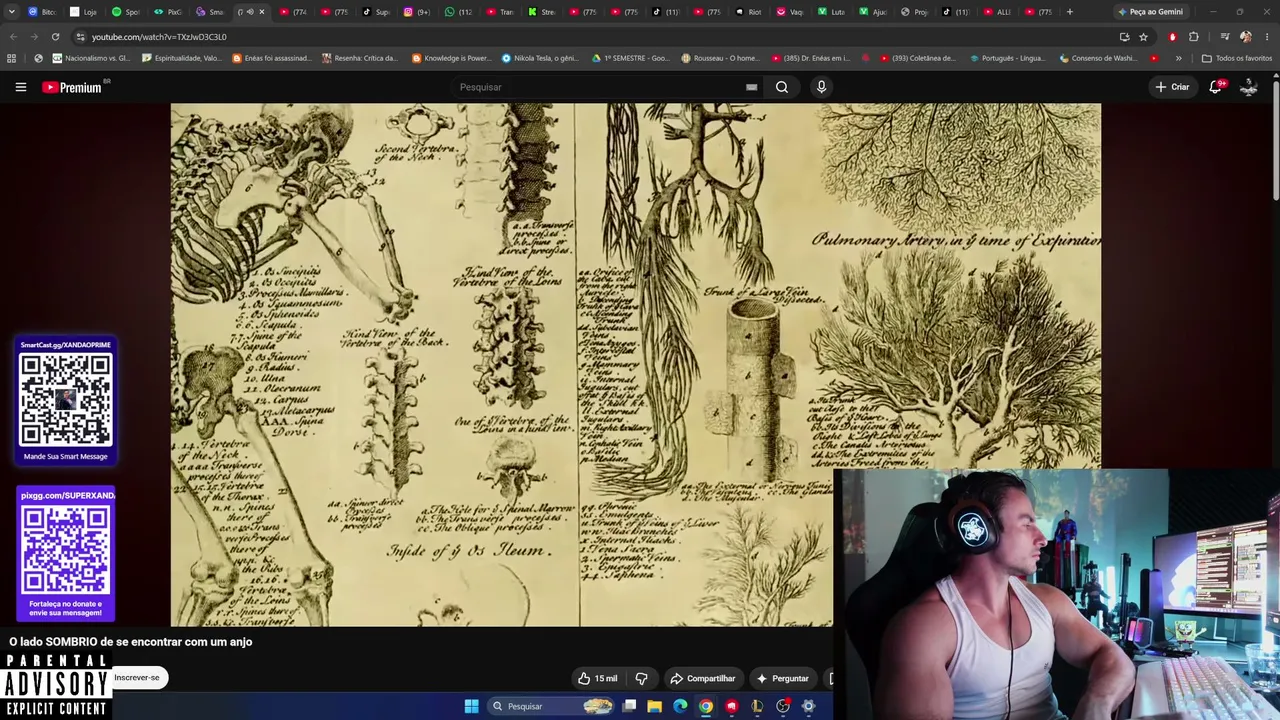The image size is (1280, 720).
Task: Click the Windows taskbar Pesquisar box
Action: point(551,706)
